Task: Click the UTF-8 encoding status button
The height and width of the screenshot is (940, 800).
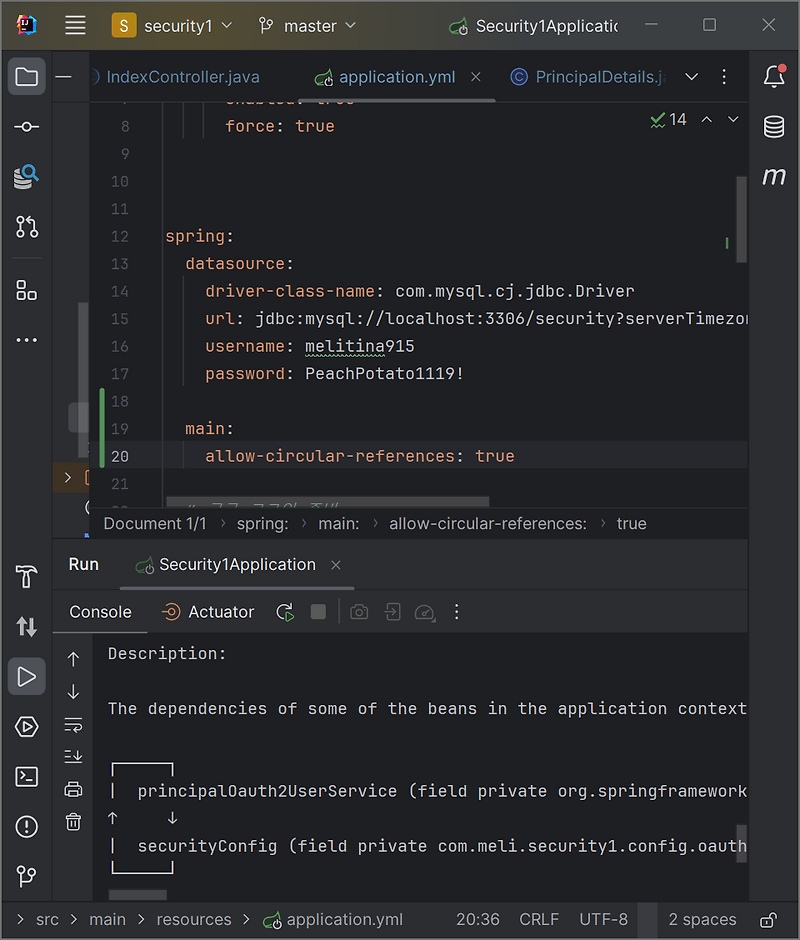Action: [x=603, y=919]
